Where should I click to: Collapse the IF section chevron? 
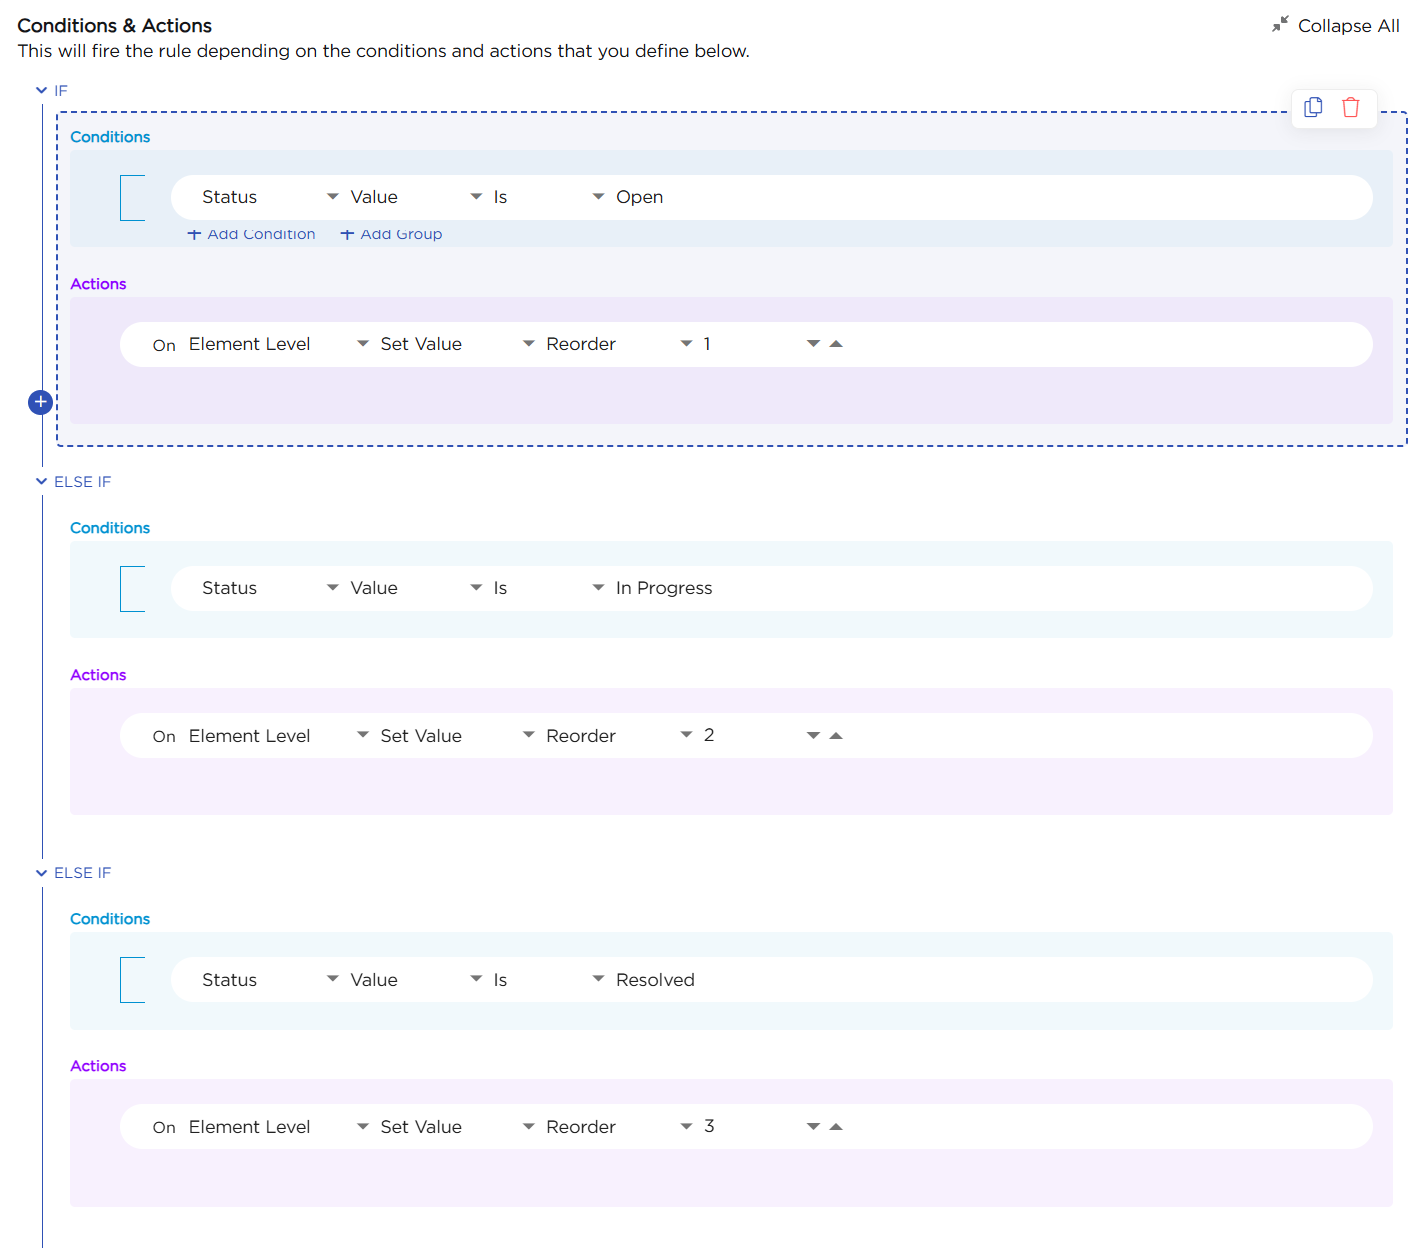(41, 90)
